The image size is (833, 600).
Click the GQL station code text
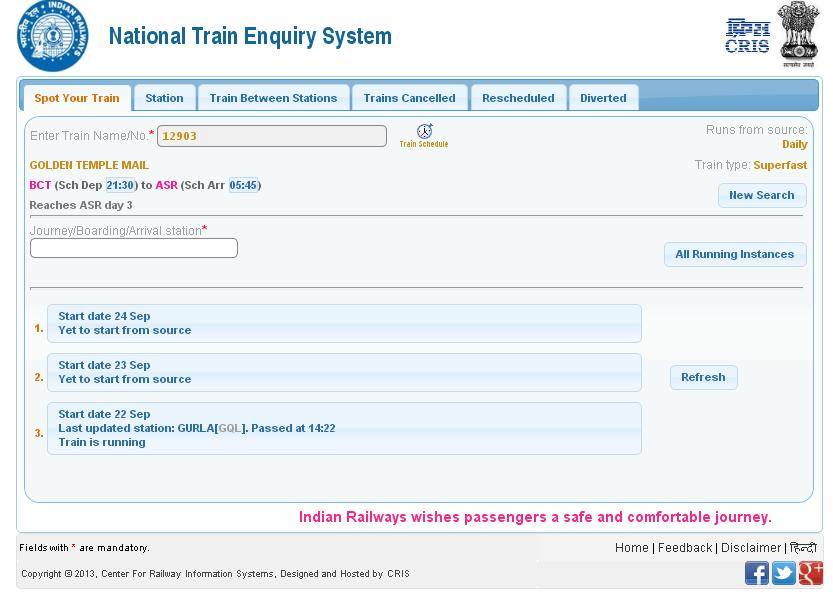click(230, 428)
